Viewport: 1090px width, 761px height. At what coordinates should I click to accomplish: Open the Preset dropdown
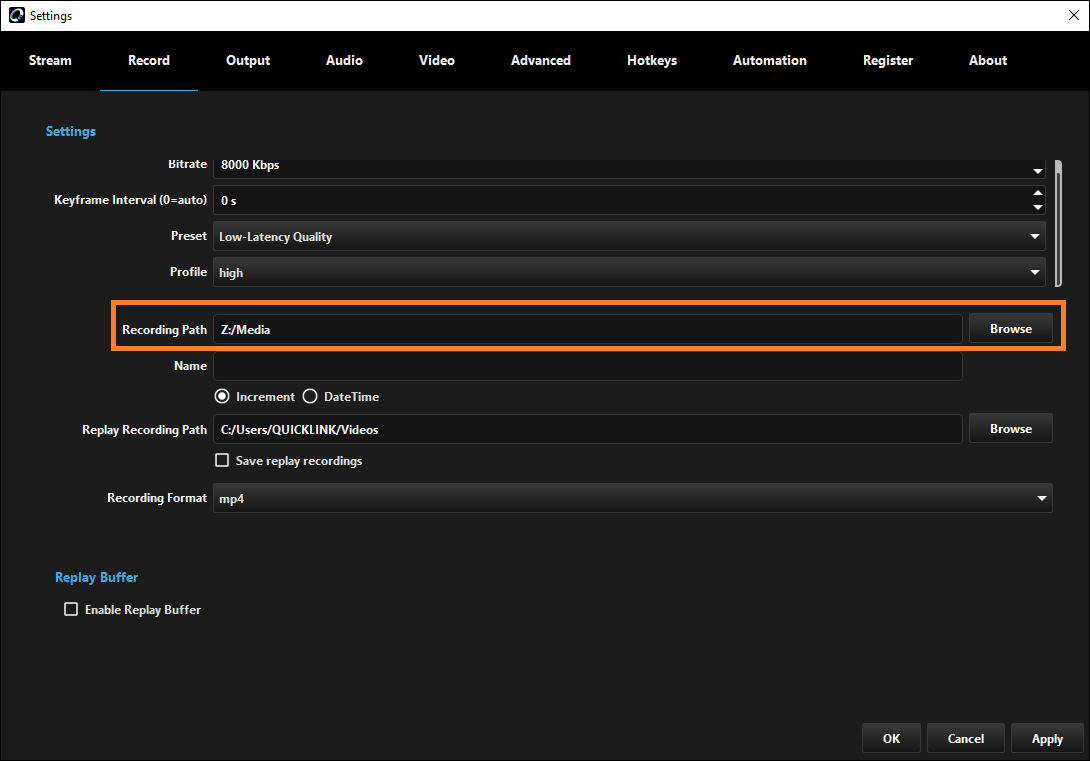[x=629, y=236]
